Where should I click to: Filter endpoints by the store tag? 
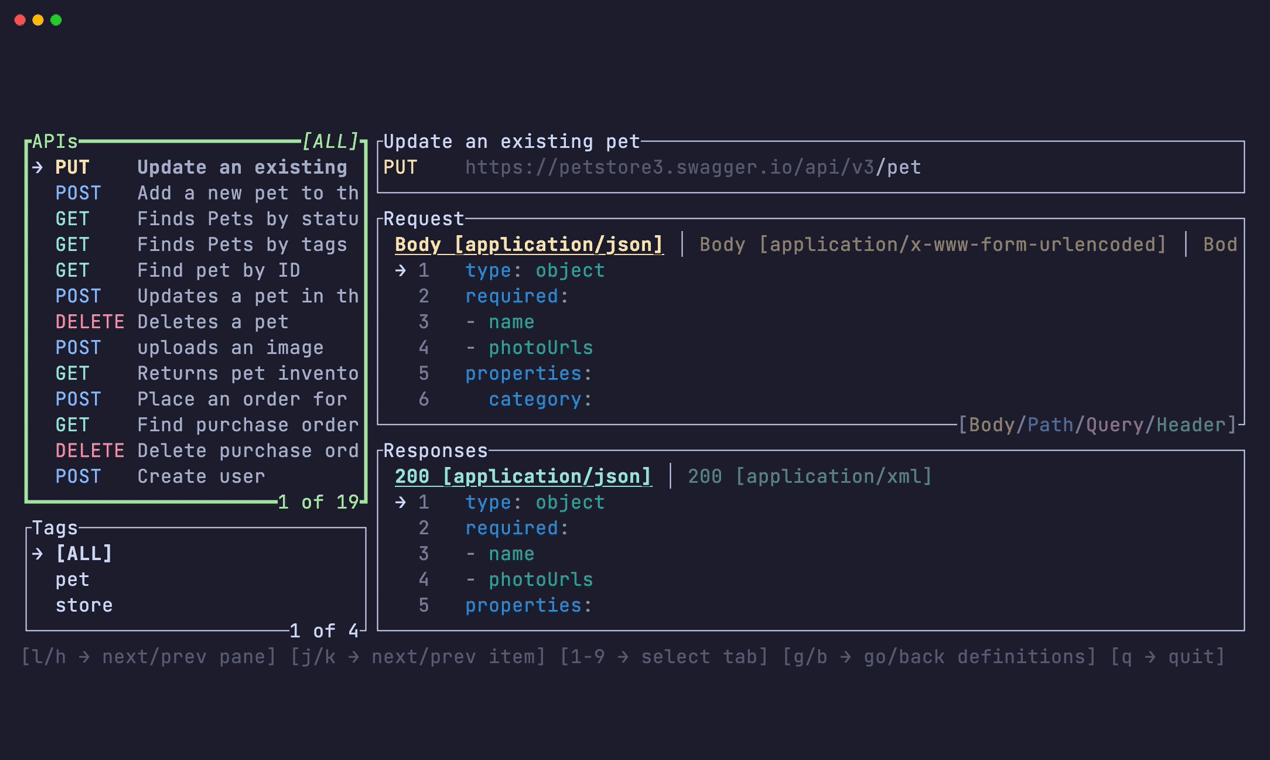(x=83, y=605)
